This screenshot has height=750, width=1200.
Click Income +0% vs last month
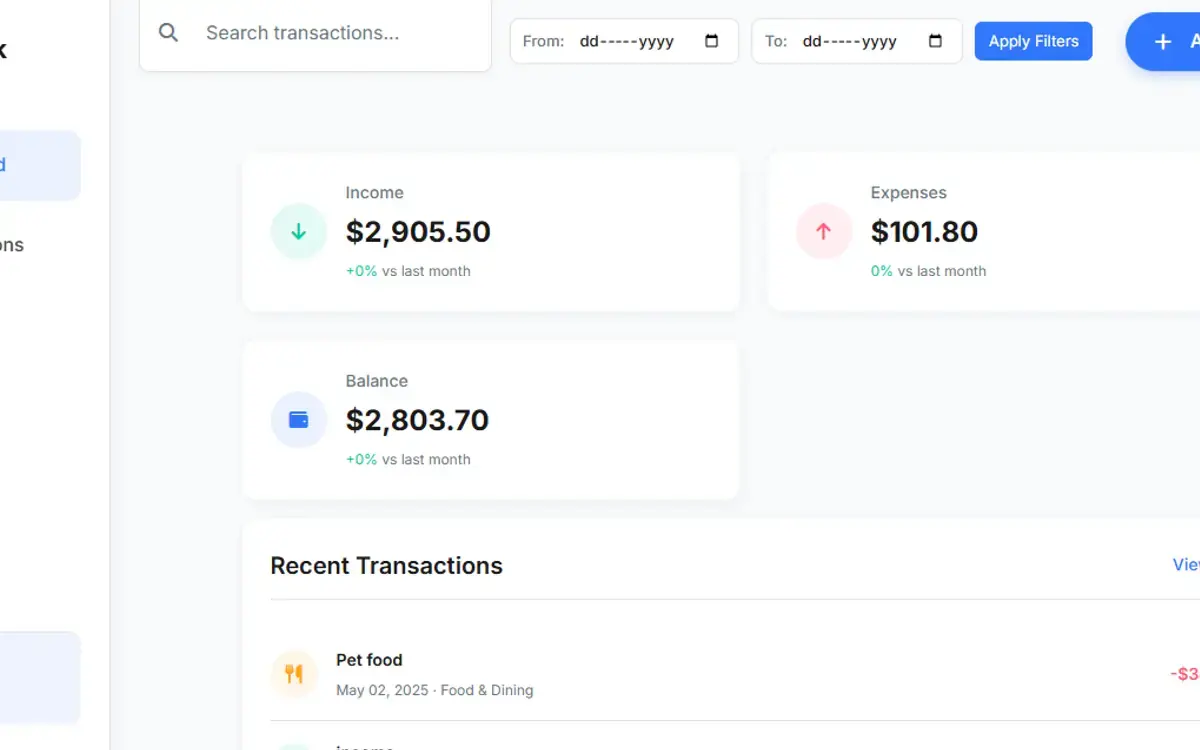point(408,271)
